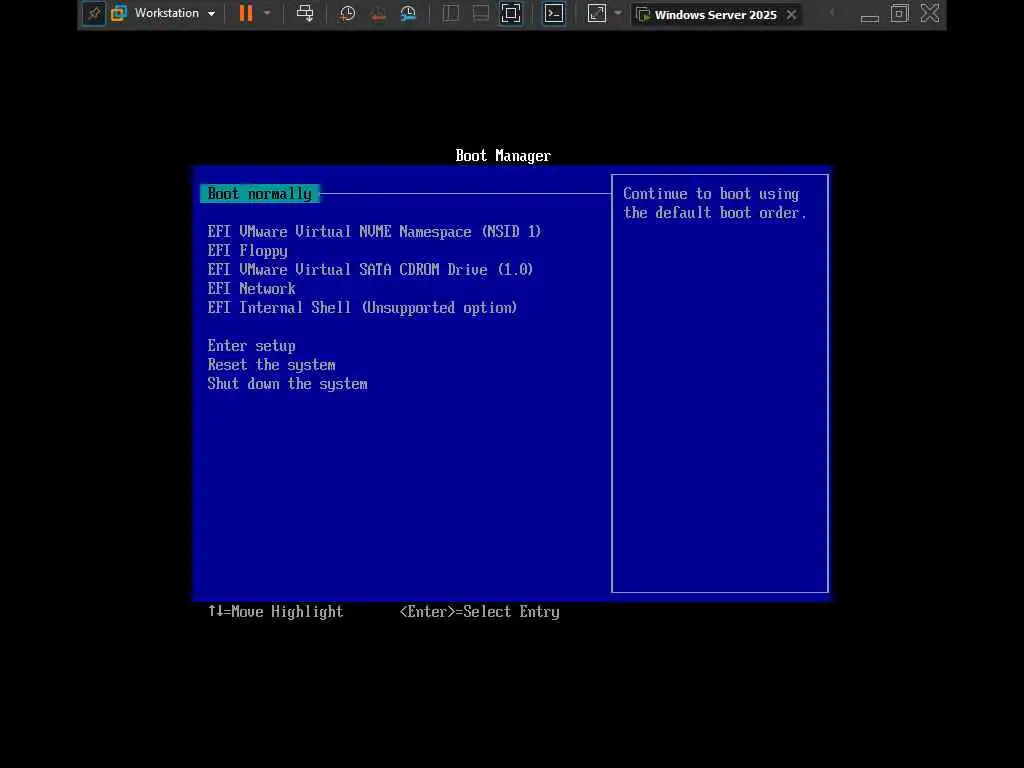Expand the stretch display dropdown arrow

point(618,13)
